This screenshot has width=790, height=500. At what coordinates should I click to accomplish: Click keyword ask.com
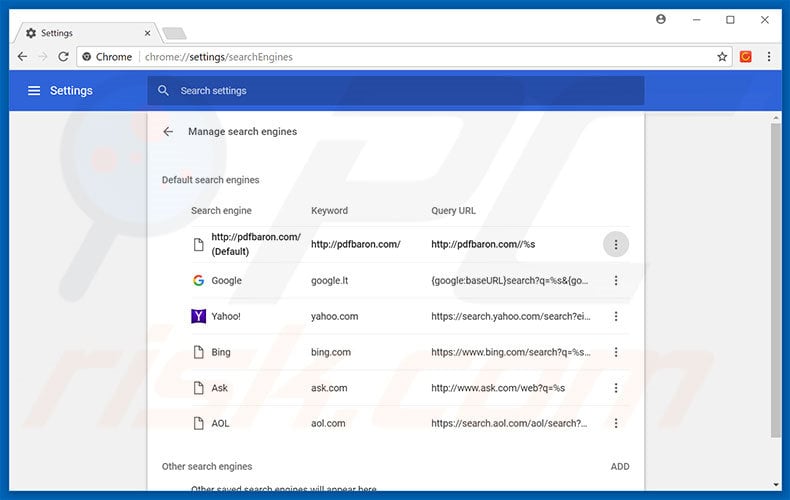pos(329,388)
